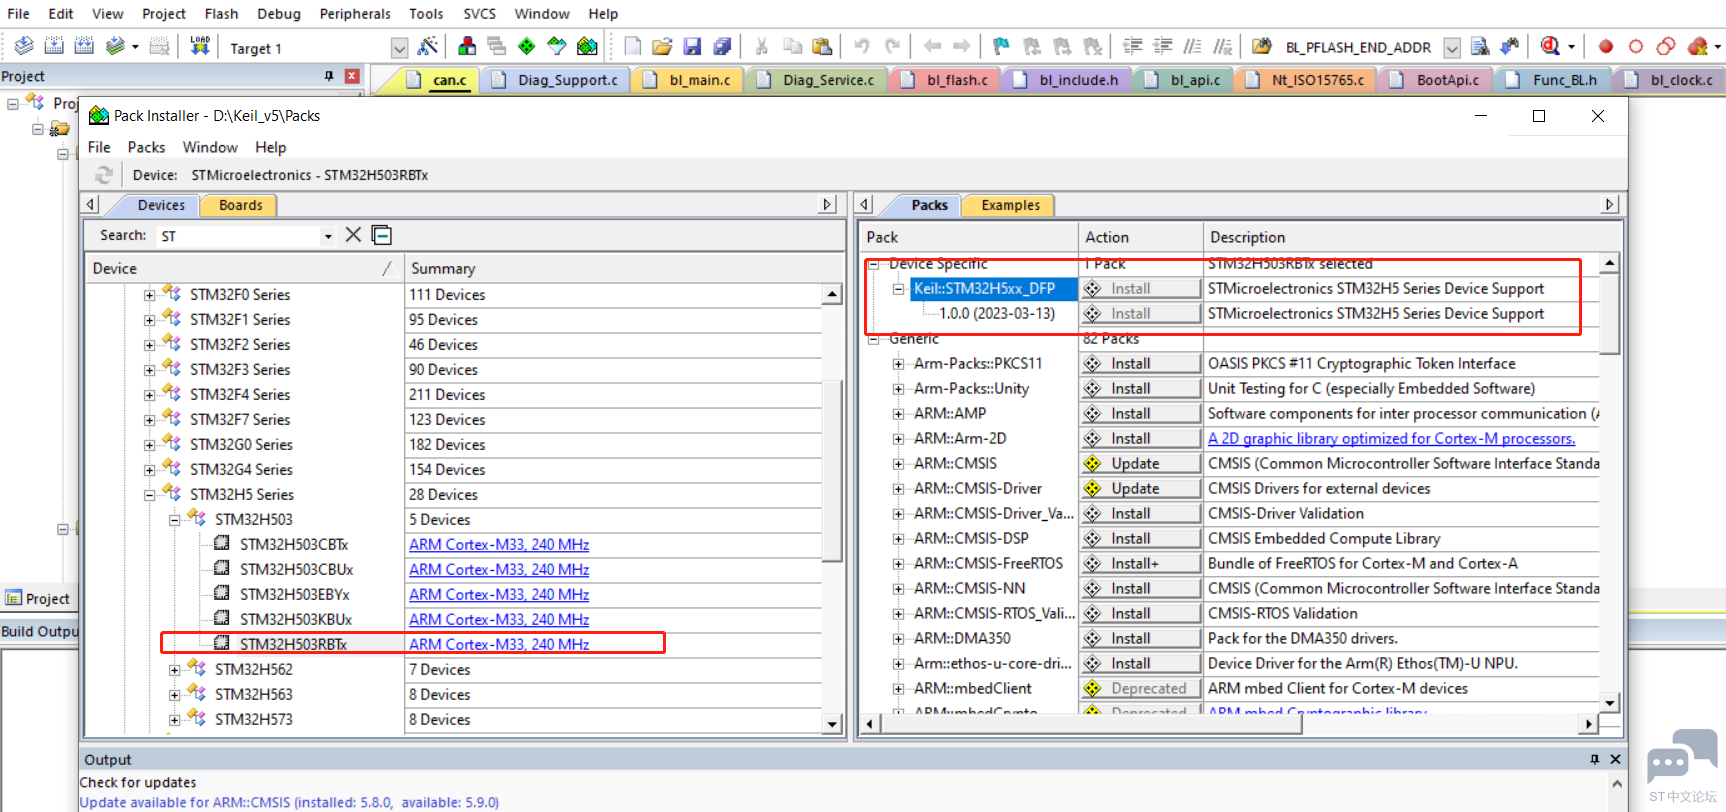Viewport: 1726px width, 812px height.
Task: Click the Device column header
Action: 244,268
